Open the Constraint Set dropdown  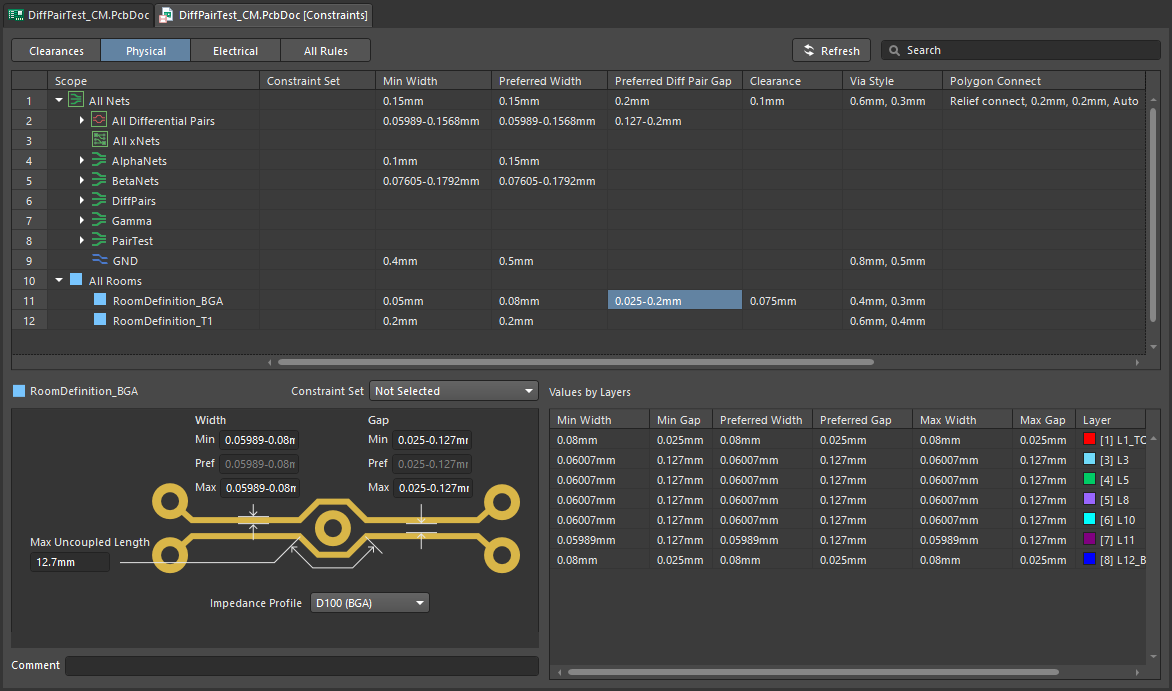[x=454, y=391]
